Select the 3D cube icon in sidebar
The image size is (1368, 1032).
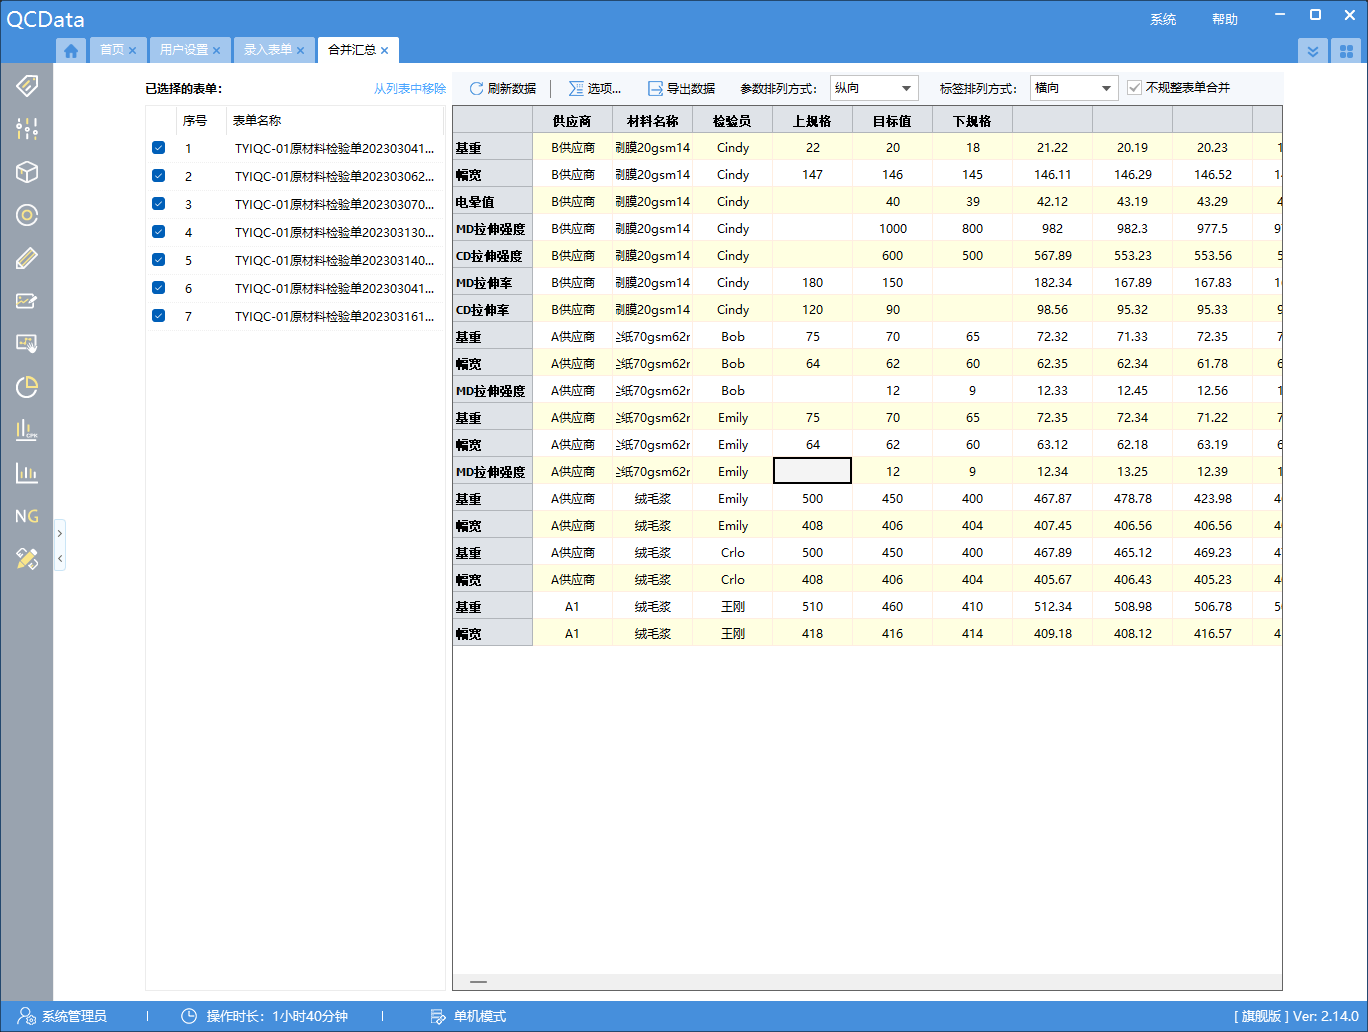coord(27,171)
